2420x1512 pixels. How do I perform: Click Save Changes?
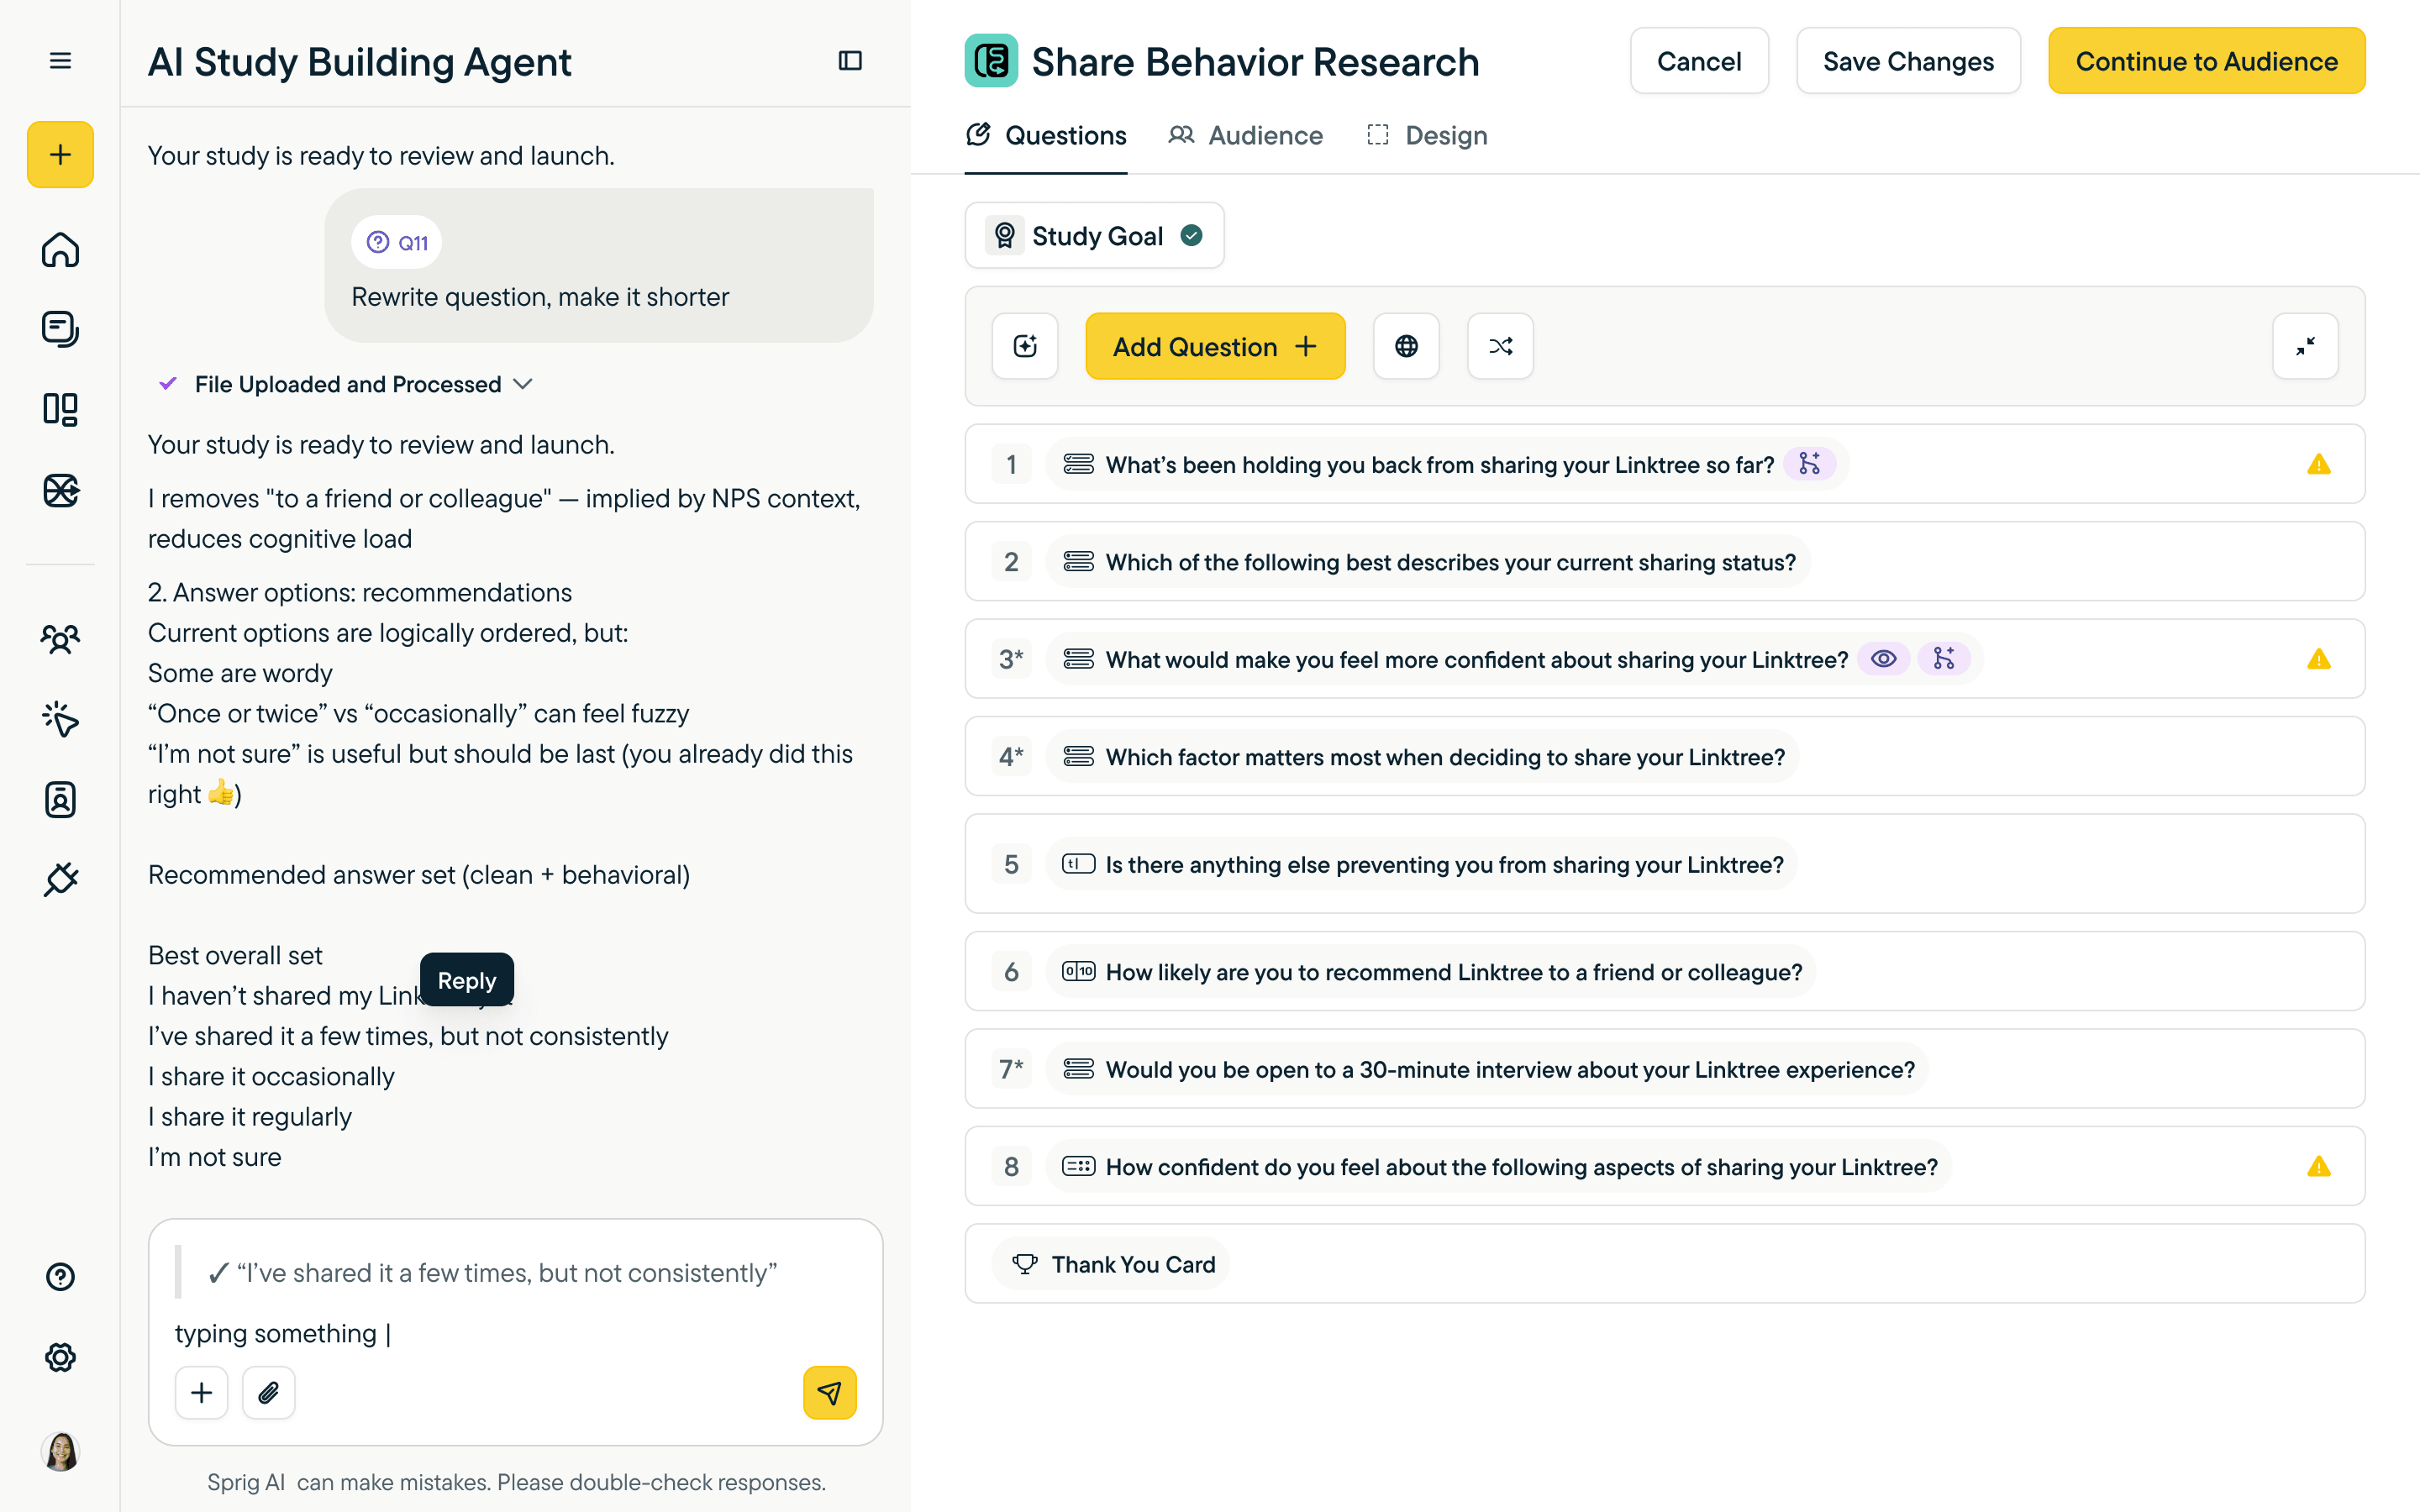[1908, 61]
